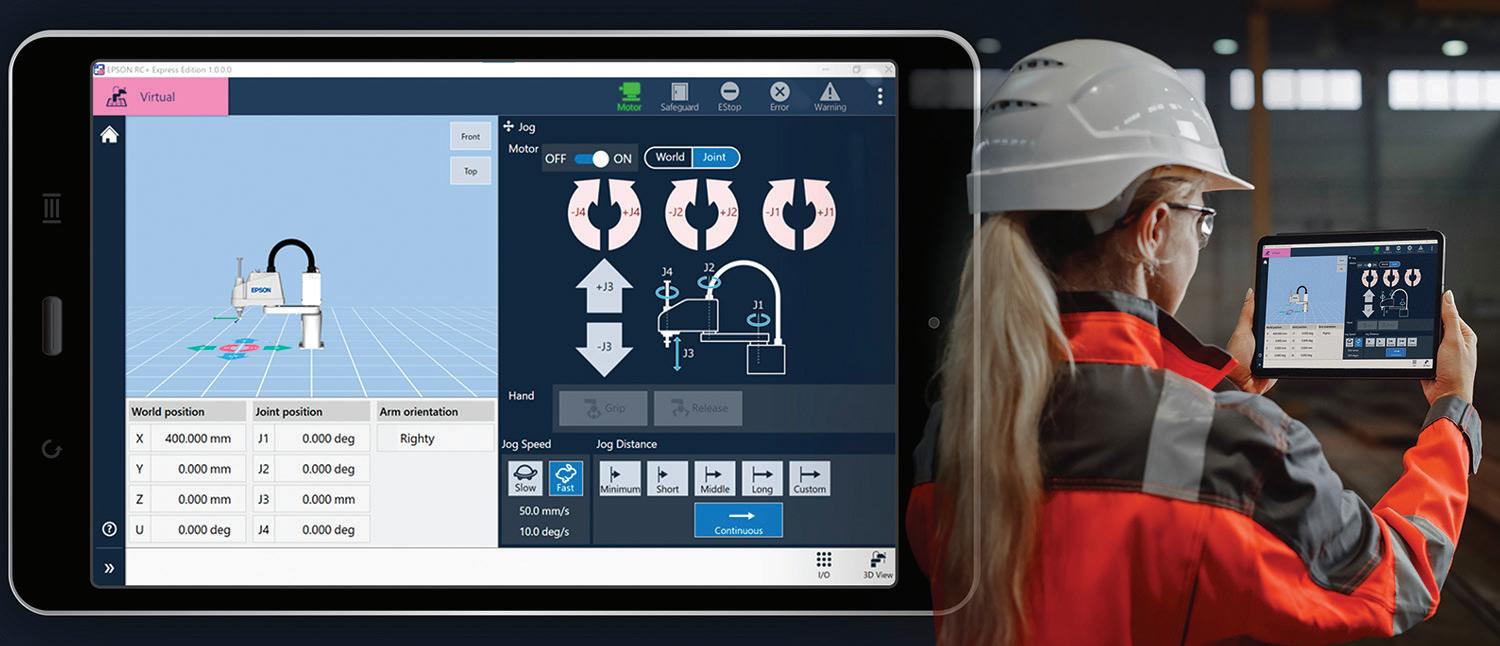Click the J3 joint position value

click(x=322, y=499)
